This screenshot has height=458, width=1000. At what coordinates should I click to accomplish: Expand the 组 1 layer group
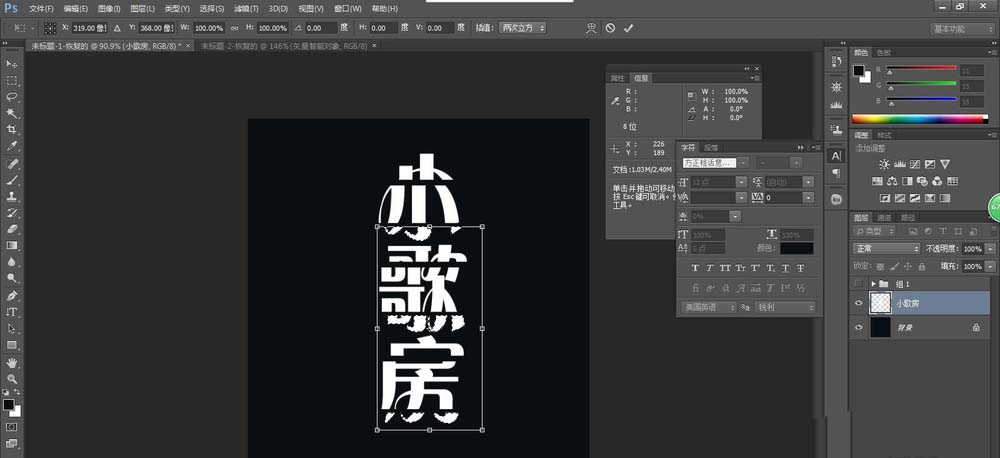click(x=874, y=284)
